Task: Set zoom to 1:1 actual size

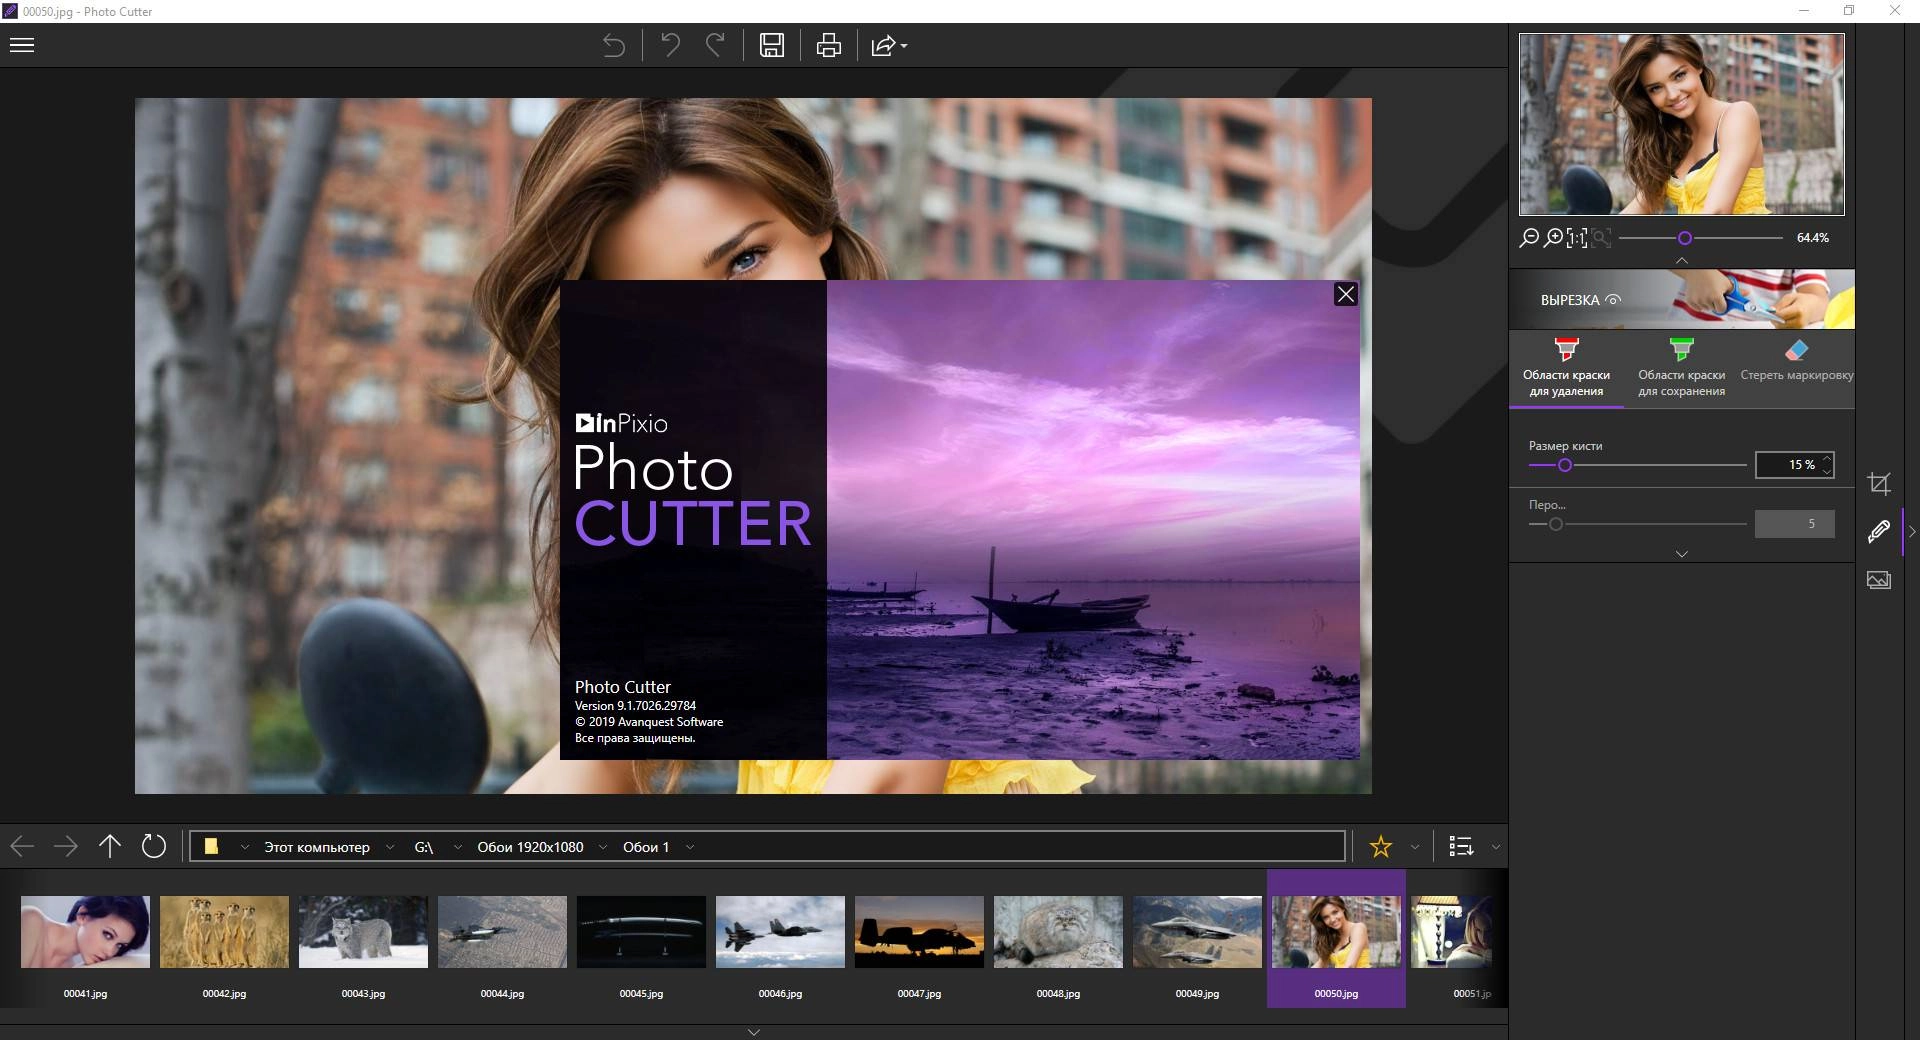Action: tap(1577, 237)
